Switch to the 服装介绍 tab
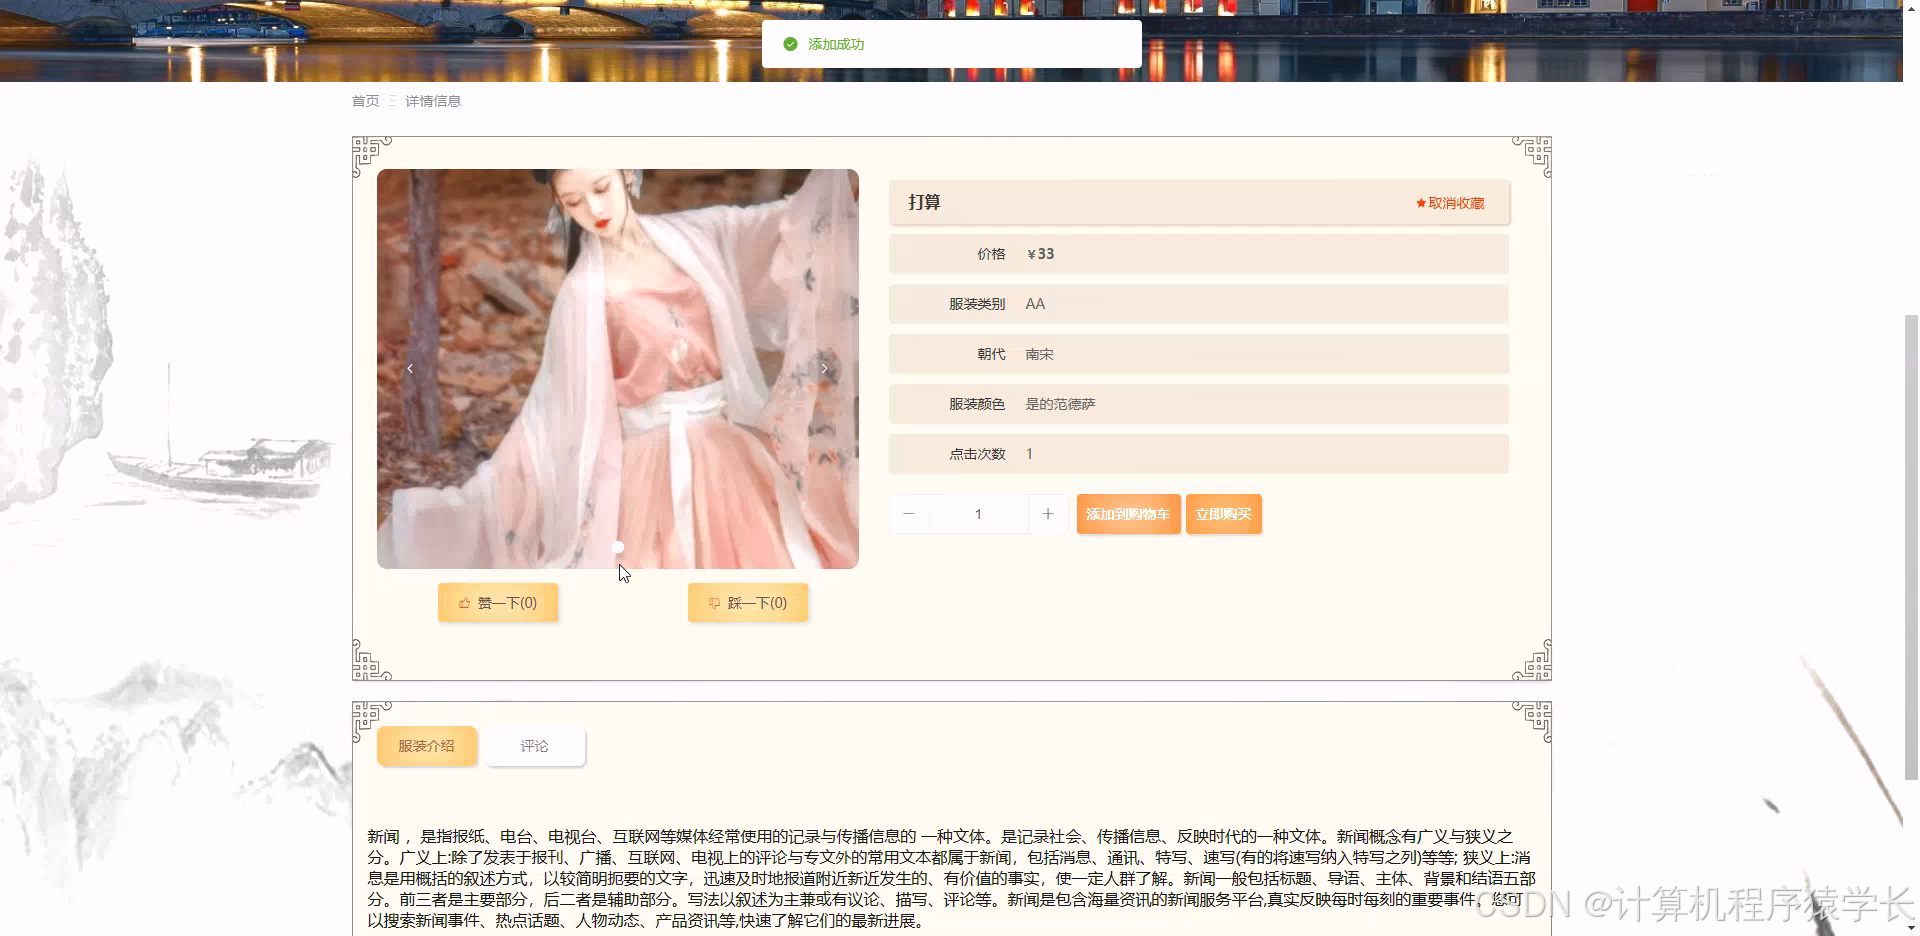The width and height of the screenshot is (1920, 936). pos(427,746)
